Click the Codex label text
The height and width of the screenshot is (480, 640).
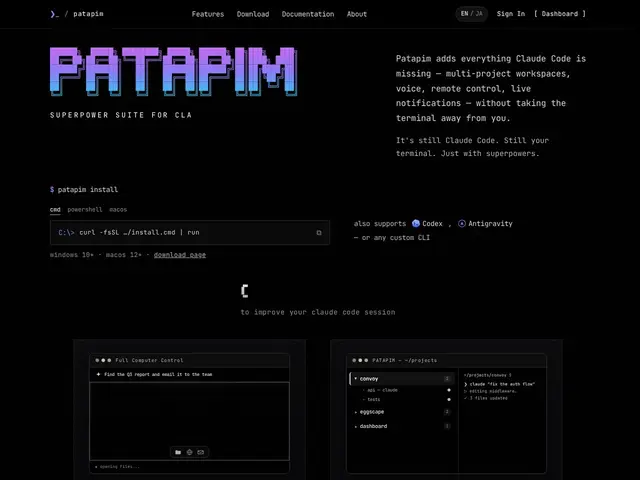pyautogui.click(x=432, y=224)
